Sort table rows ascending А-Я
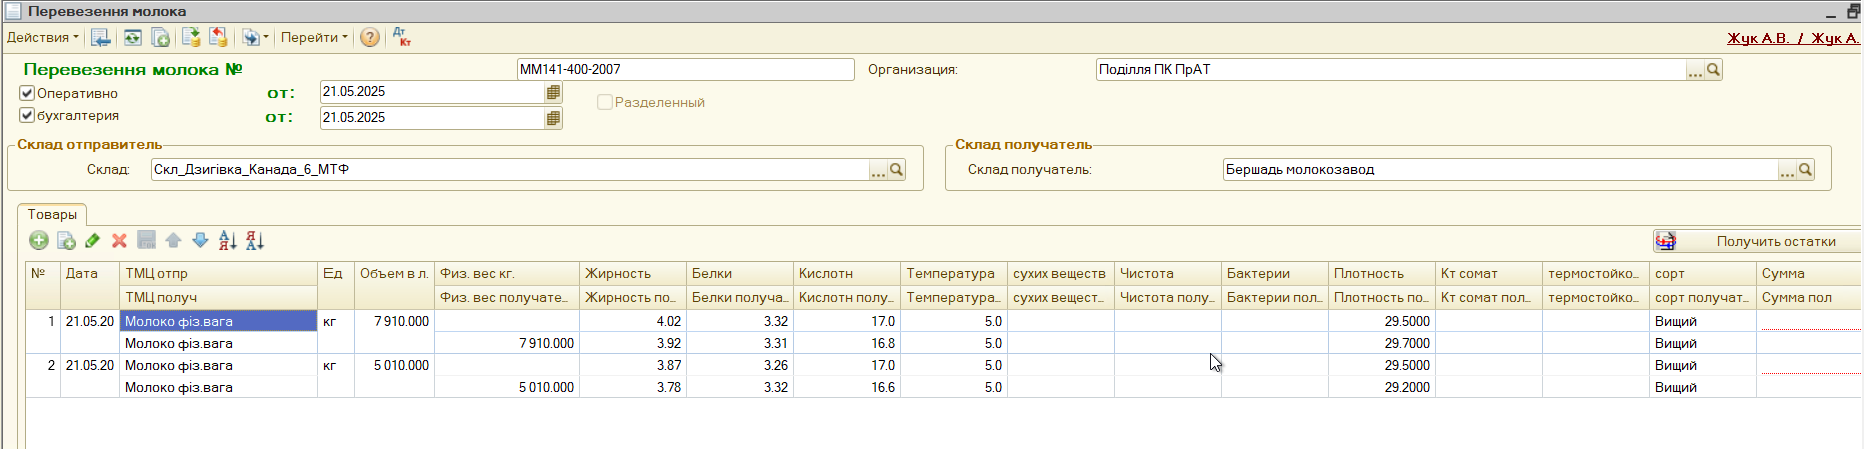This screenshot has width=1864, height=449. [228, 240]
